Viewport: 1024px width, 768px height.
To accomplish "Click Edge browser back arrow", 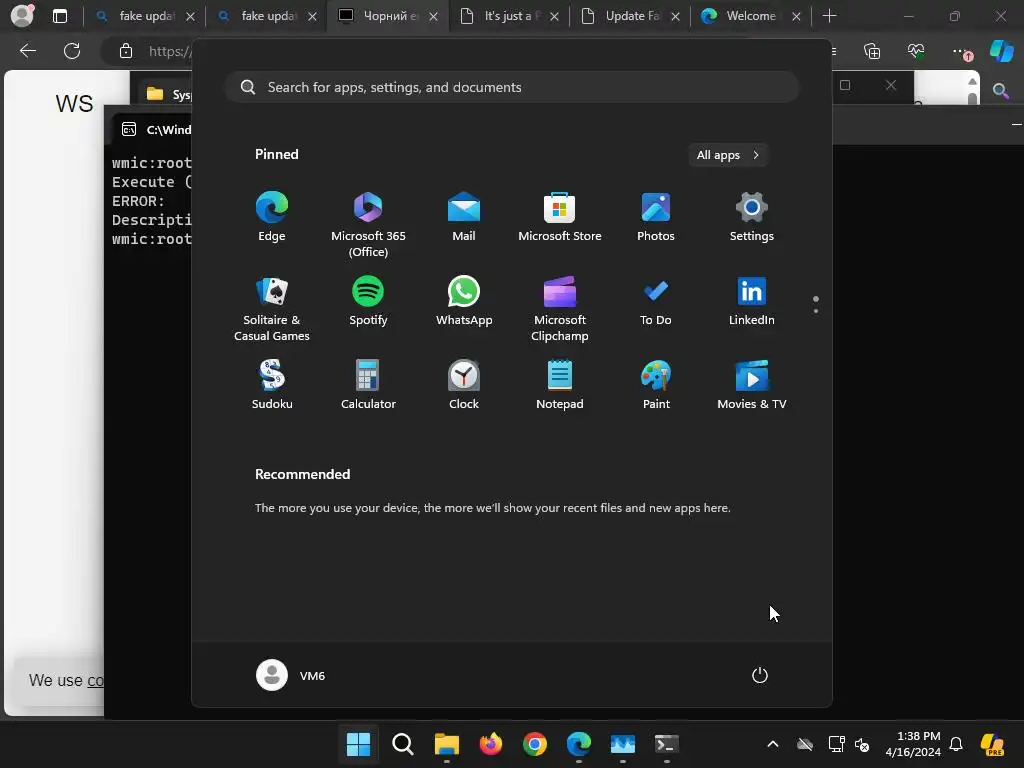I will (27, 51).
